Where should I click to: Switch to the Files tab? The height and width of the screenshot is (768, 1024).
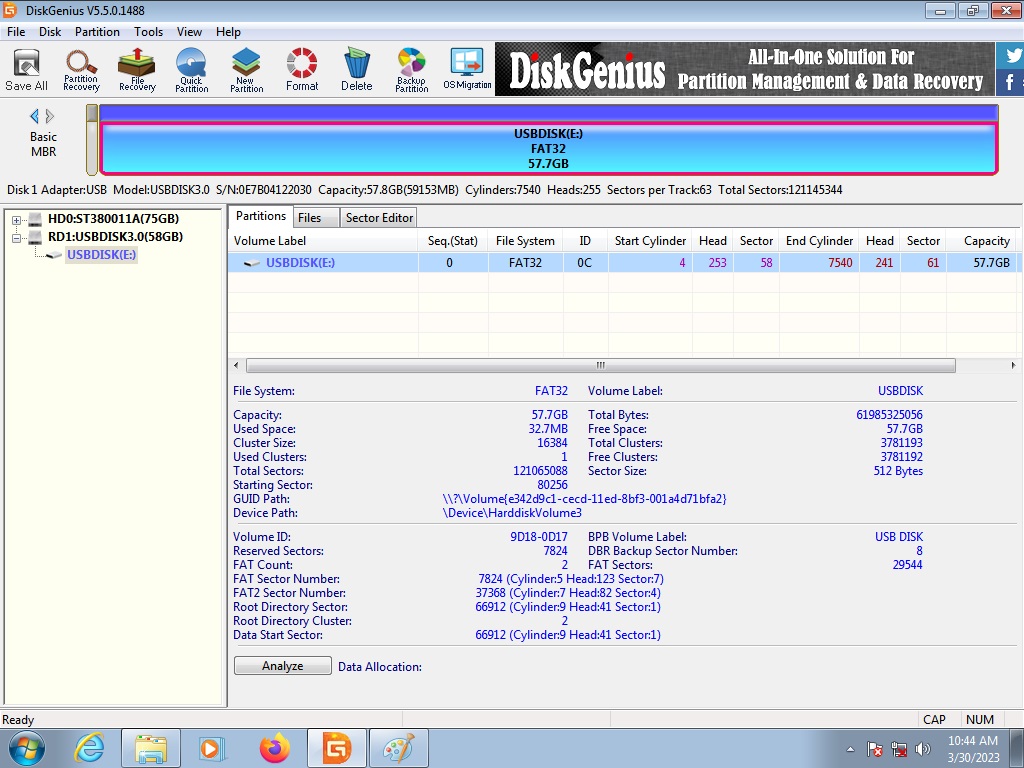pos(310,218)
